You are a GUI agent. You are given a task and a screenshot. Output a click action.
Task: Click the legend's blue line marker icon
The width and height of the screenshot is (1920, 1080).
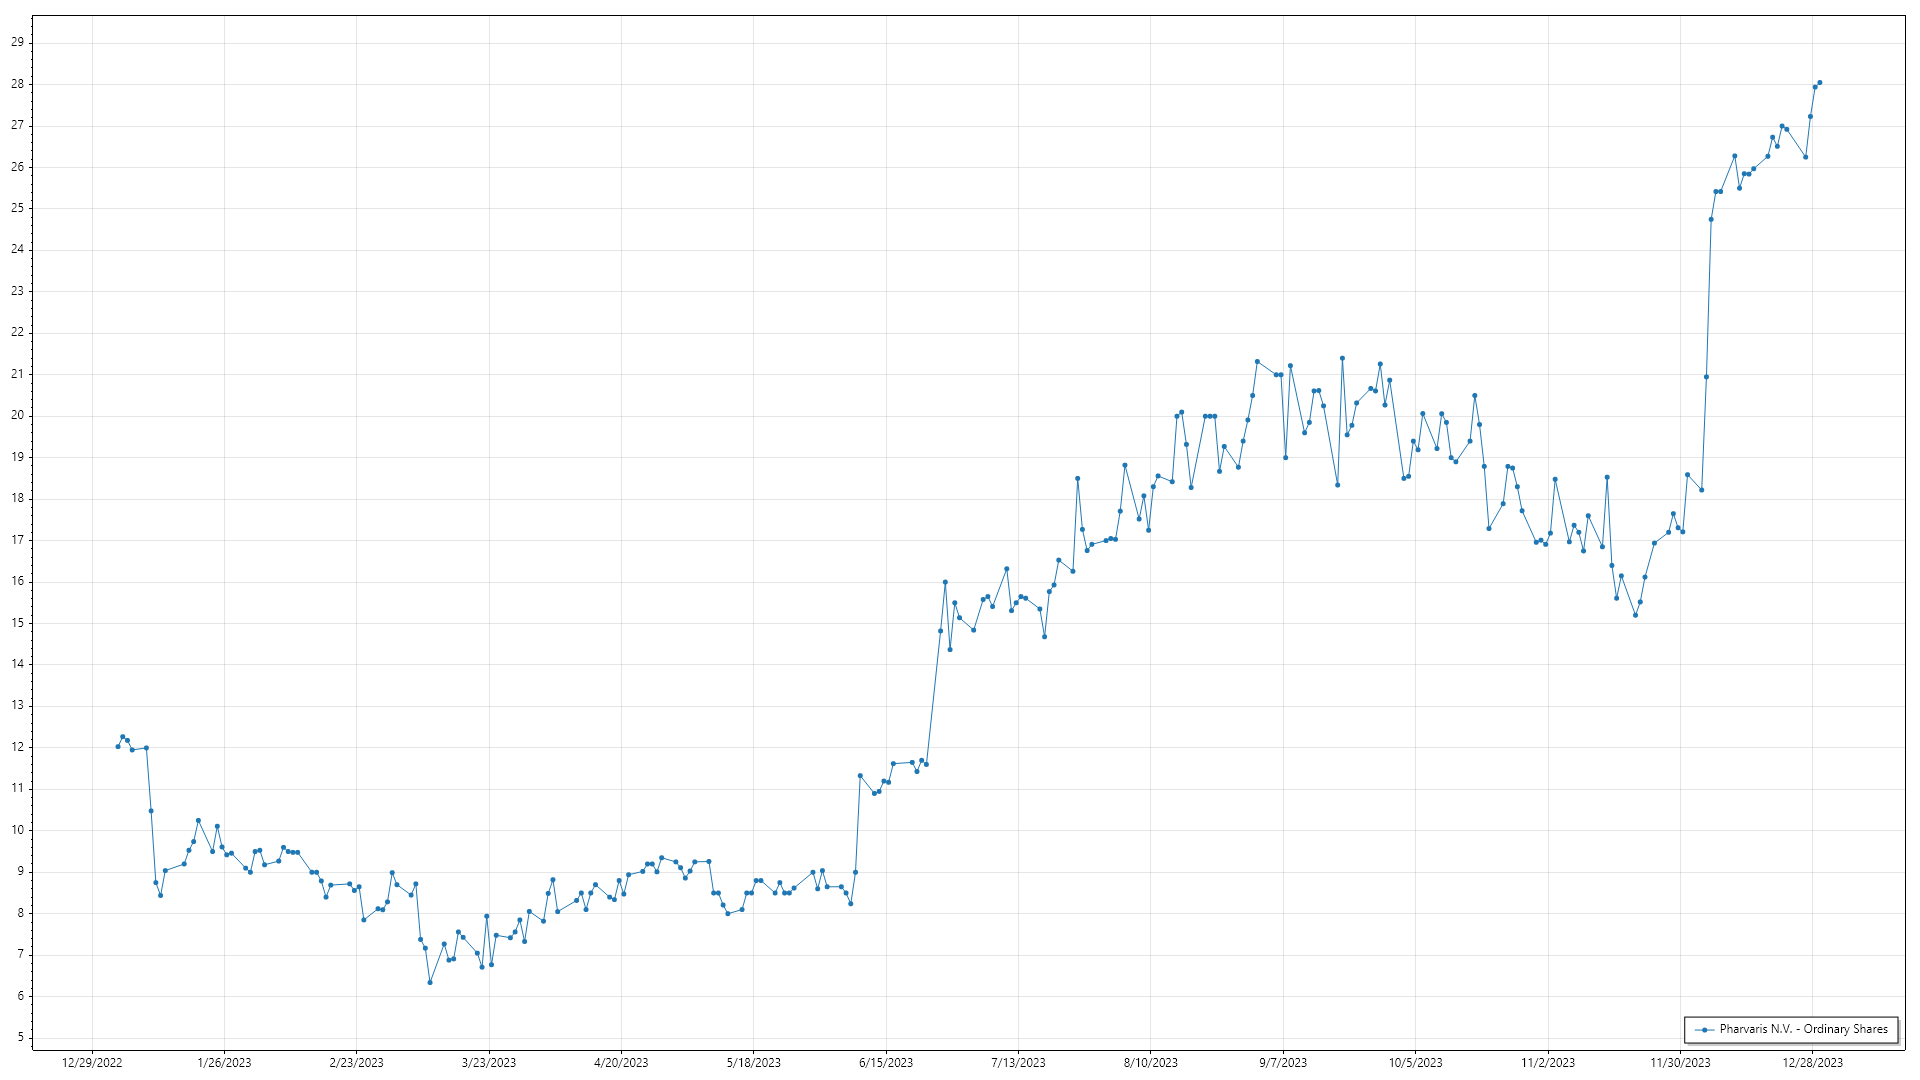click(1705, 1029)
